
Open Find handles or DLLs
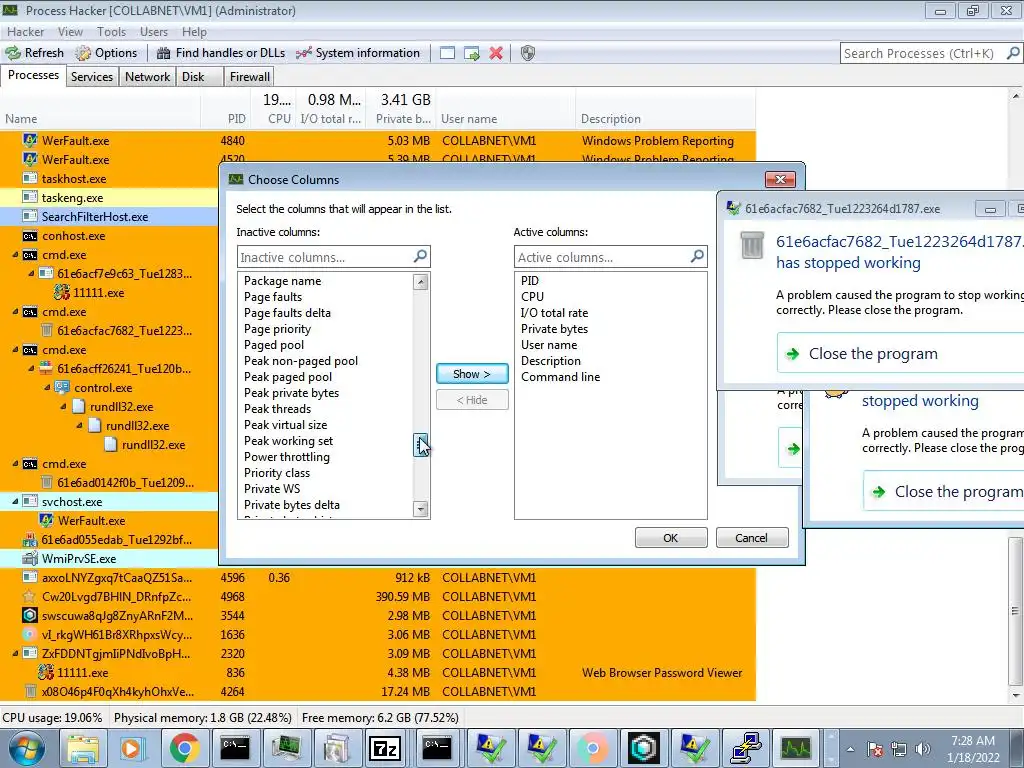coord(221,53)
